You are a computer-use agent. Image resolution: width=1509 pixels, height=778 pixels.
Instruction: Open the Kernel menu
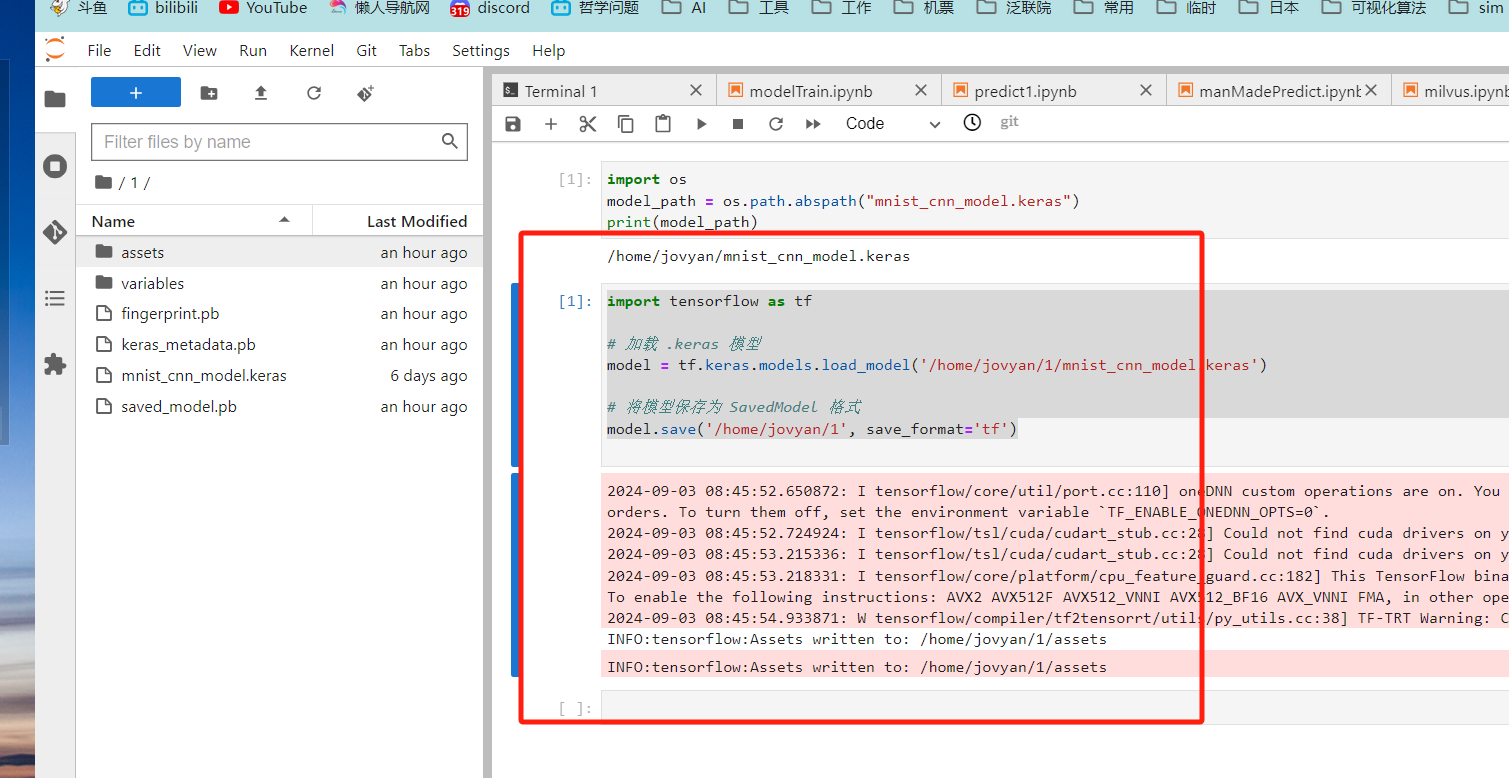(312, 50)
